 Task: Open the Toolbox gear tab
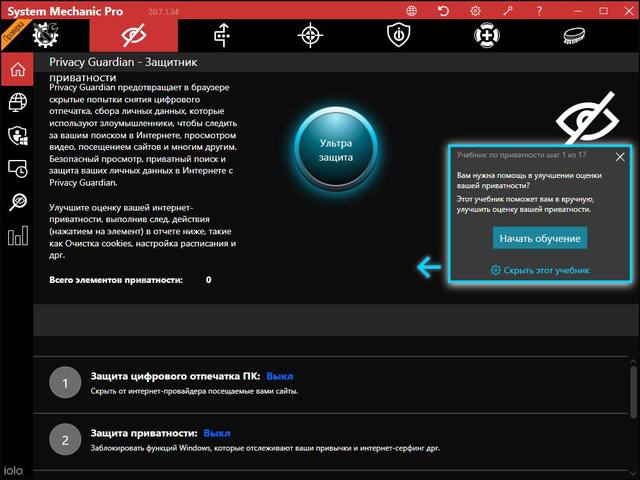pos(47,35)
